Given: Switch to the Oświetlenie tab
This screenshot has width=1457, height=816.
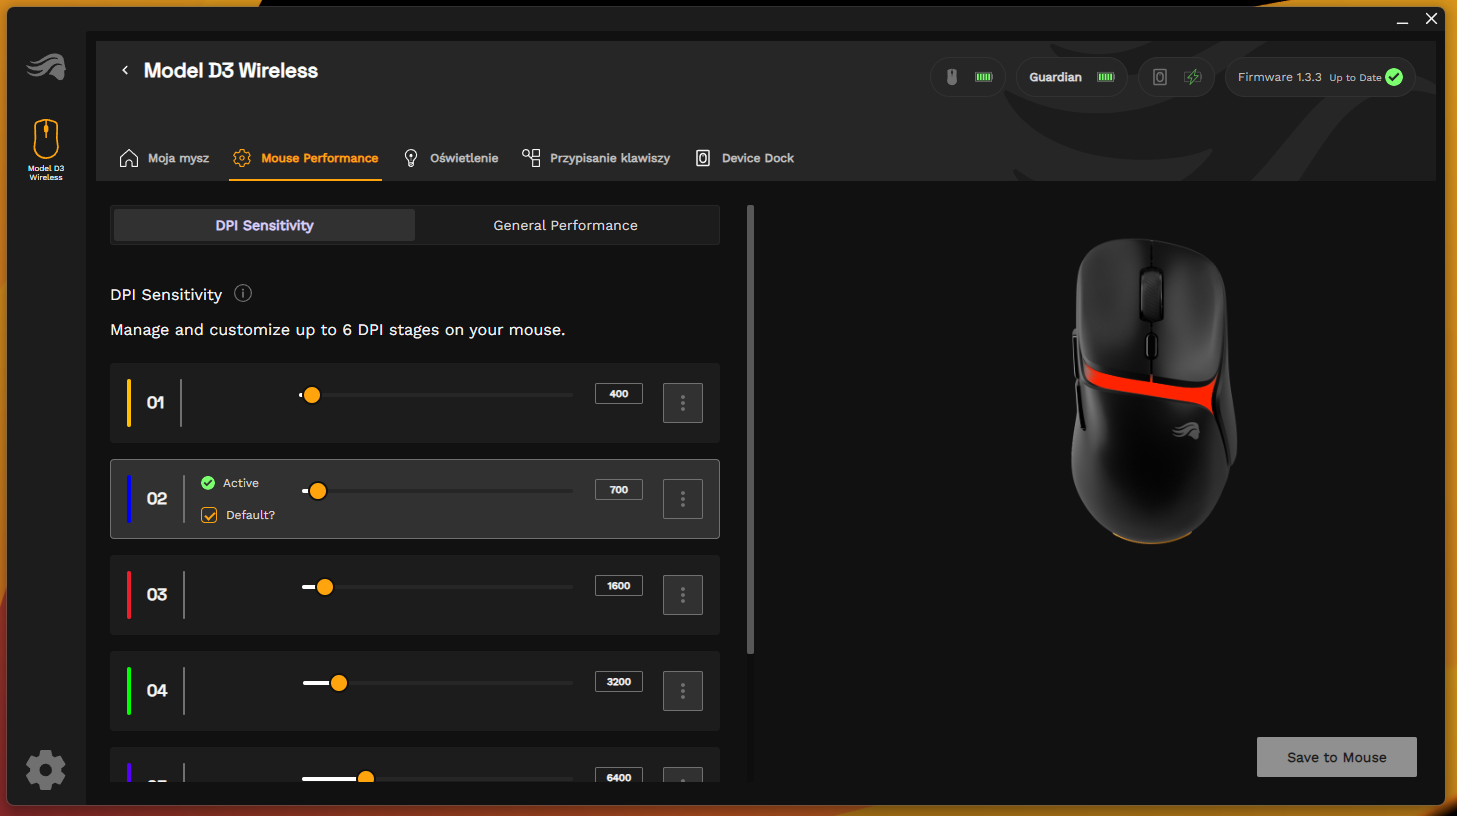Looking at the screenshot, I should (x=451, y=158).
